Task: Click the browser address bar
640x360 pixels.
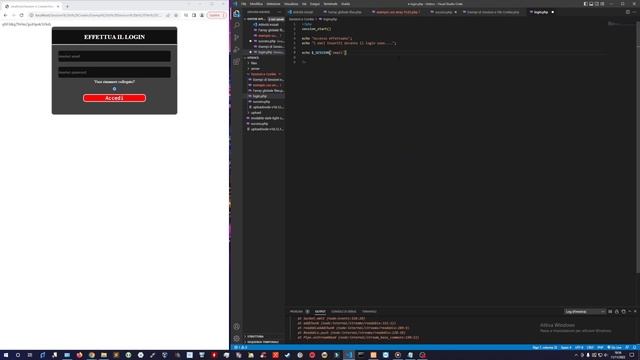Action: click(98, 15)
